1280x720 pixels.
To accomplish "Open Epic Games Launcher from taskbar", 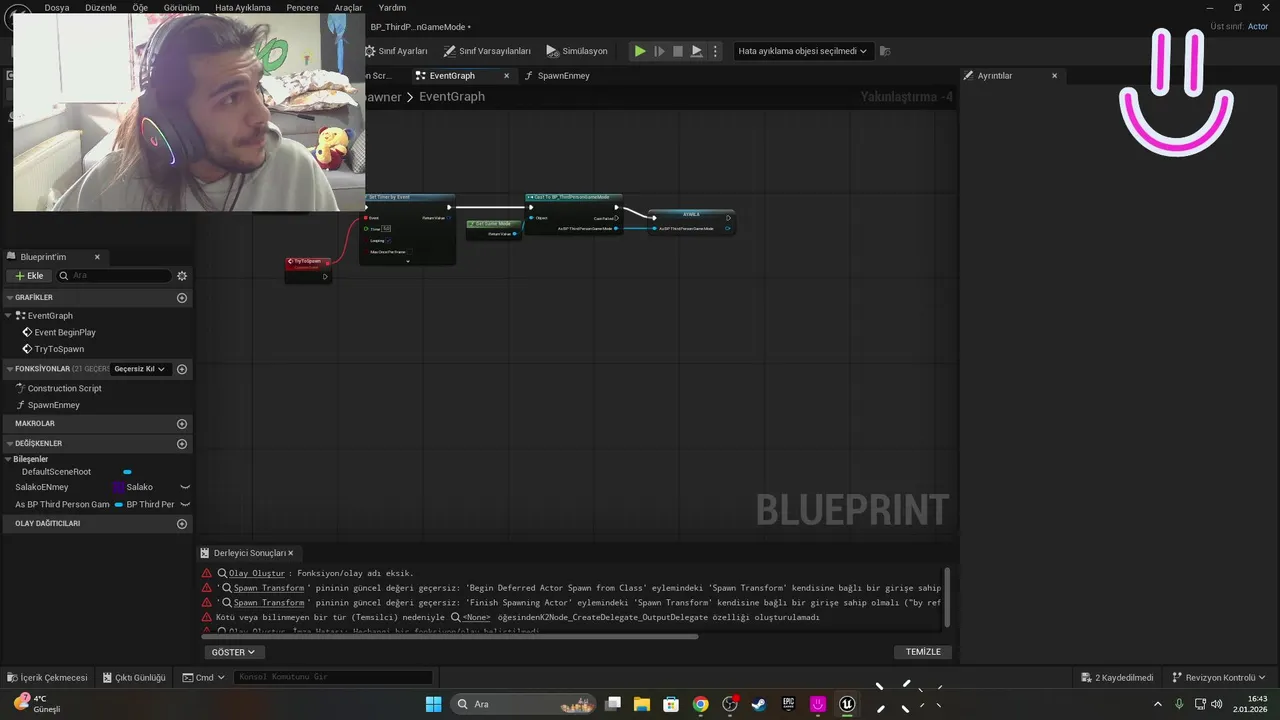I will pyautogui.click(x=788, y=704).
